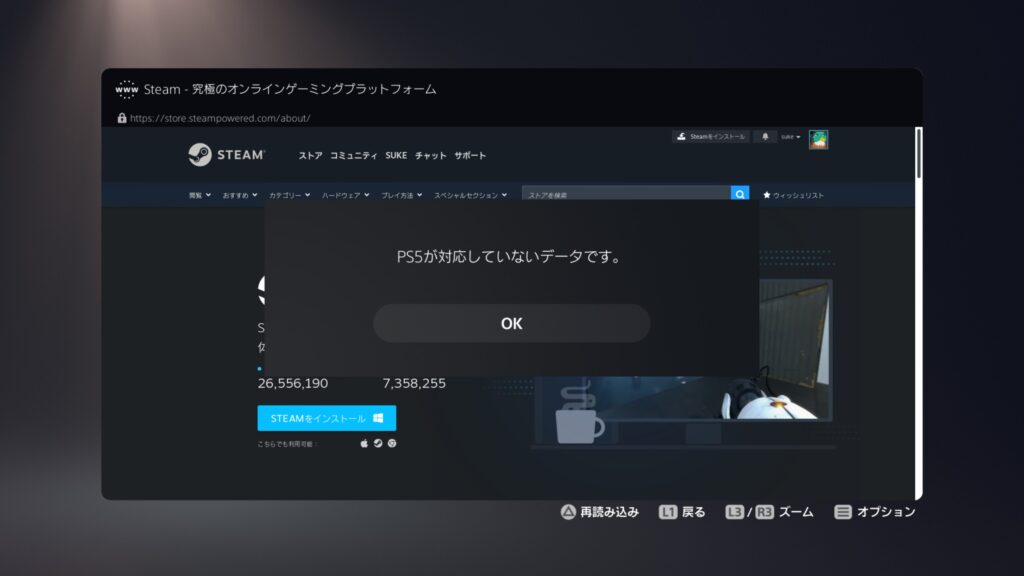Click the 再読み込み triangle button hint
Viewport: 1024px width, 576px height.
click(x=599, y=512)
